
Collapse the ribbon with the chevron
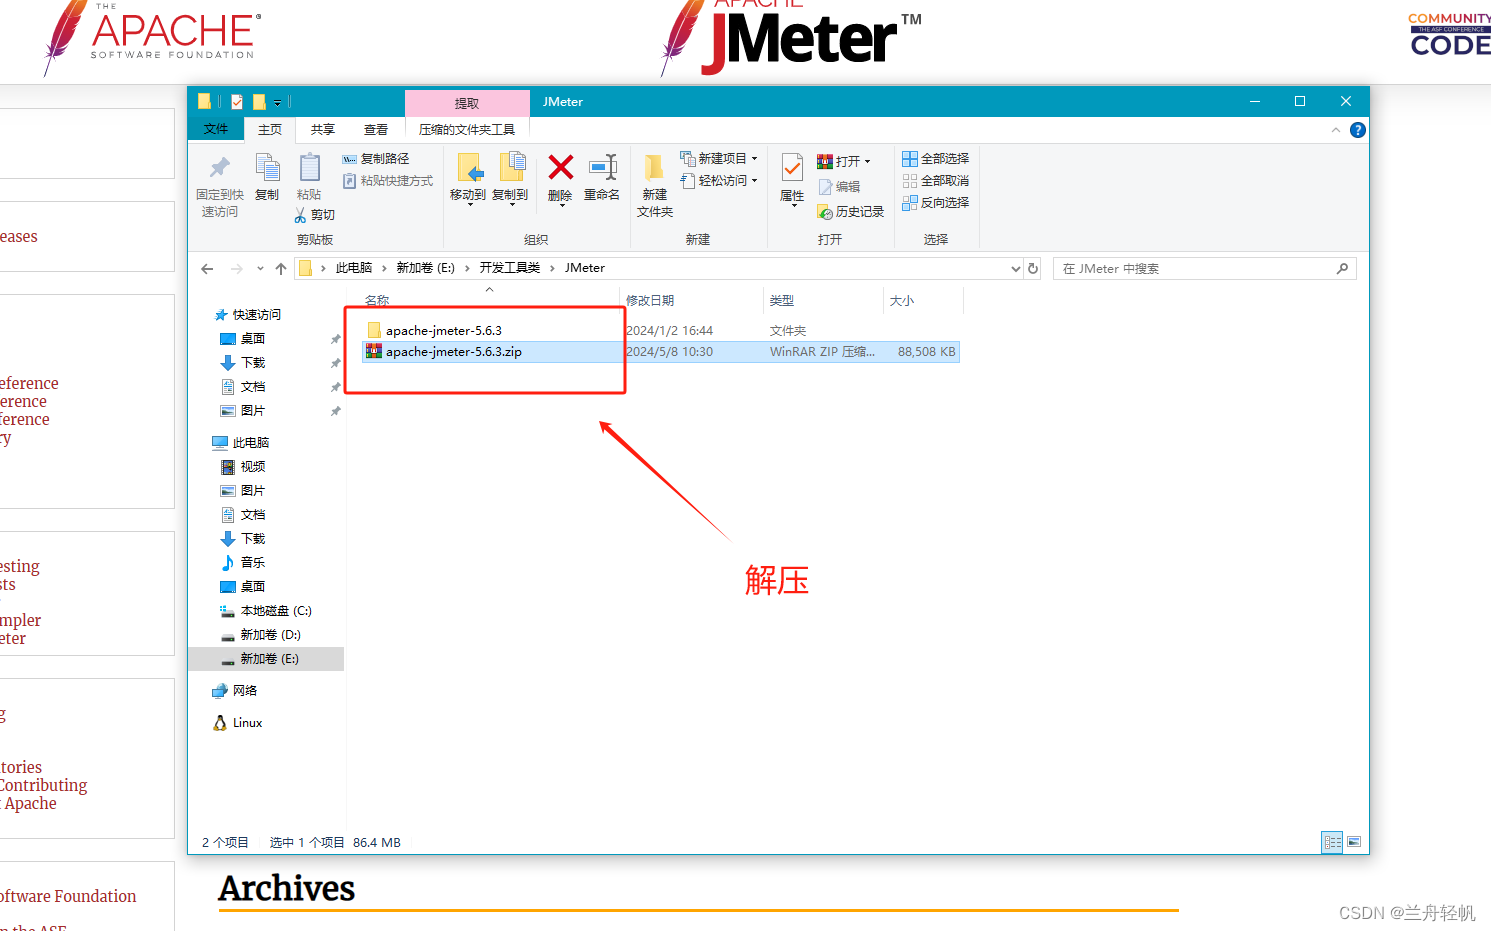[1336, 130]
